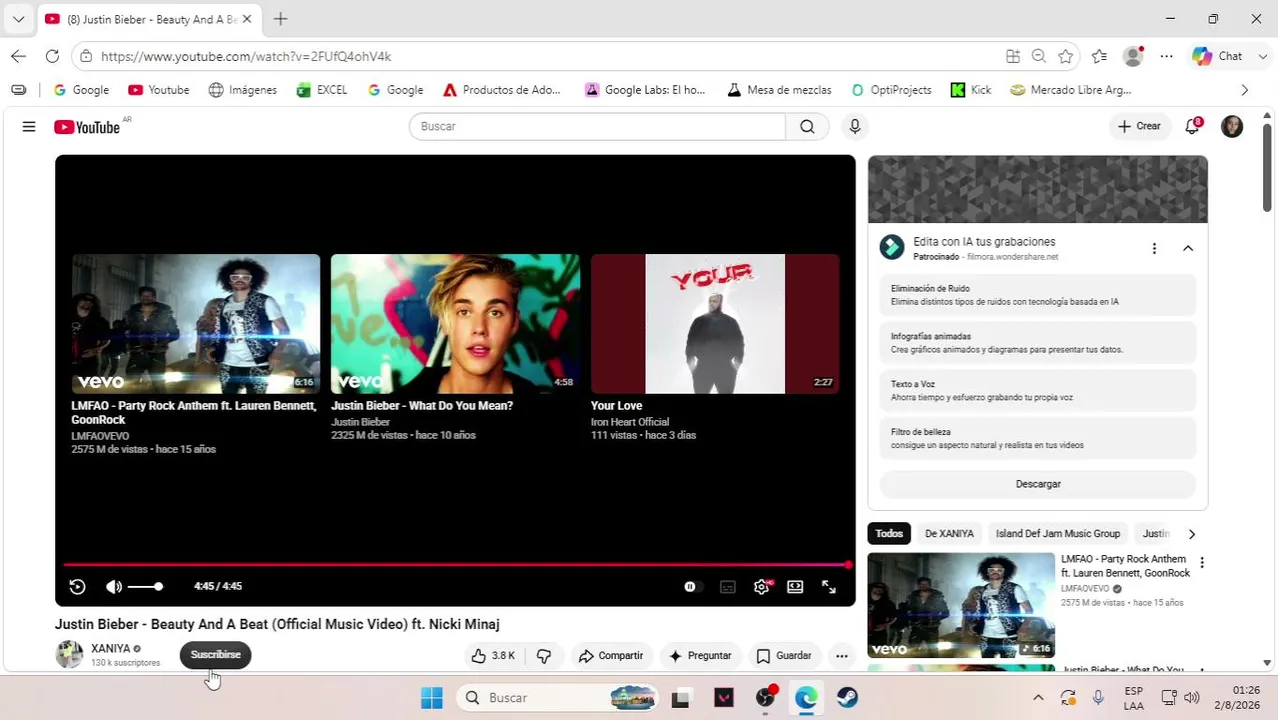Go back in the browser
Image resolution: width=1278 pixels, height=720 pixels.
[18, 57]
